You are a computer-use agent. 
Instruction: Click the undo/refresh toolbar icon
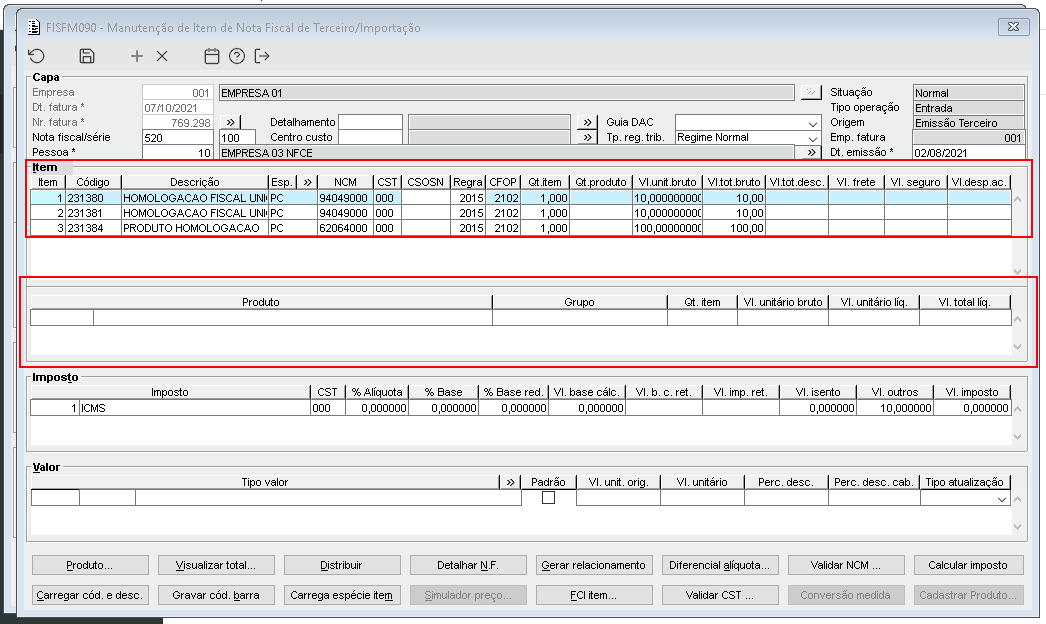pos(36,56)
